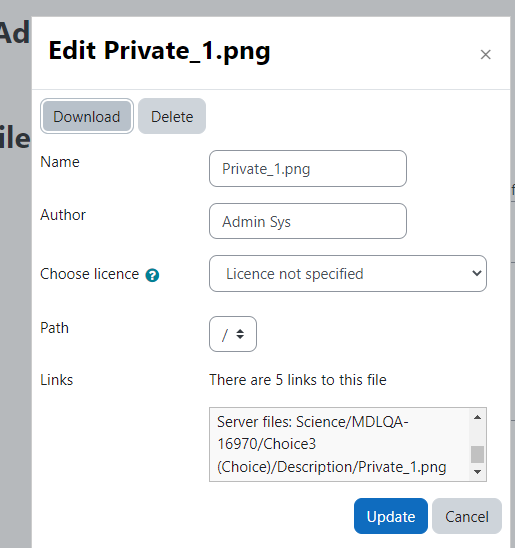Click the Author field with Admin Sys
This screenshot has height=548, width=515.
[x=308, y=221]
